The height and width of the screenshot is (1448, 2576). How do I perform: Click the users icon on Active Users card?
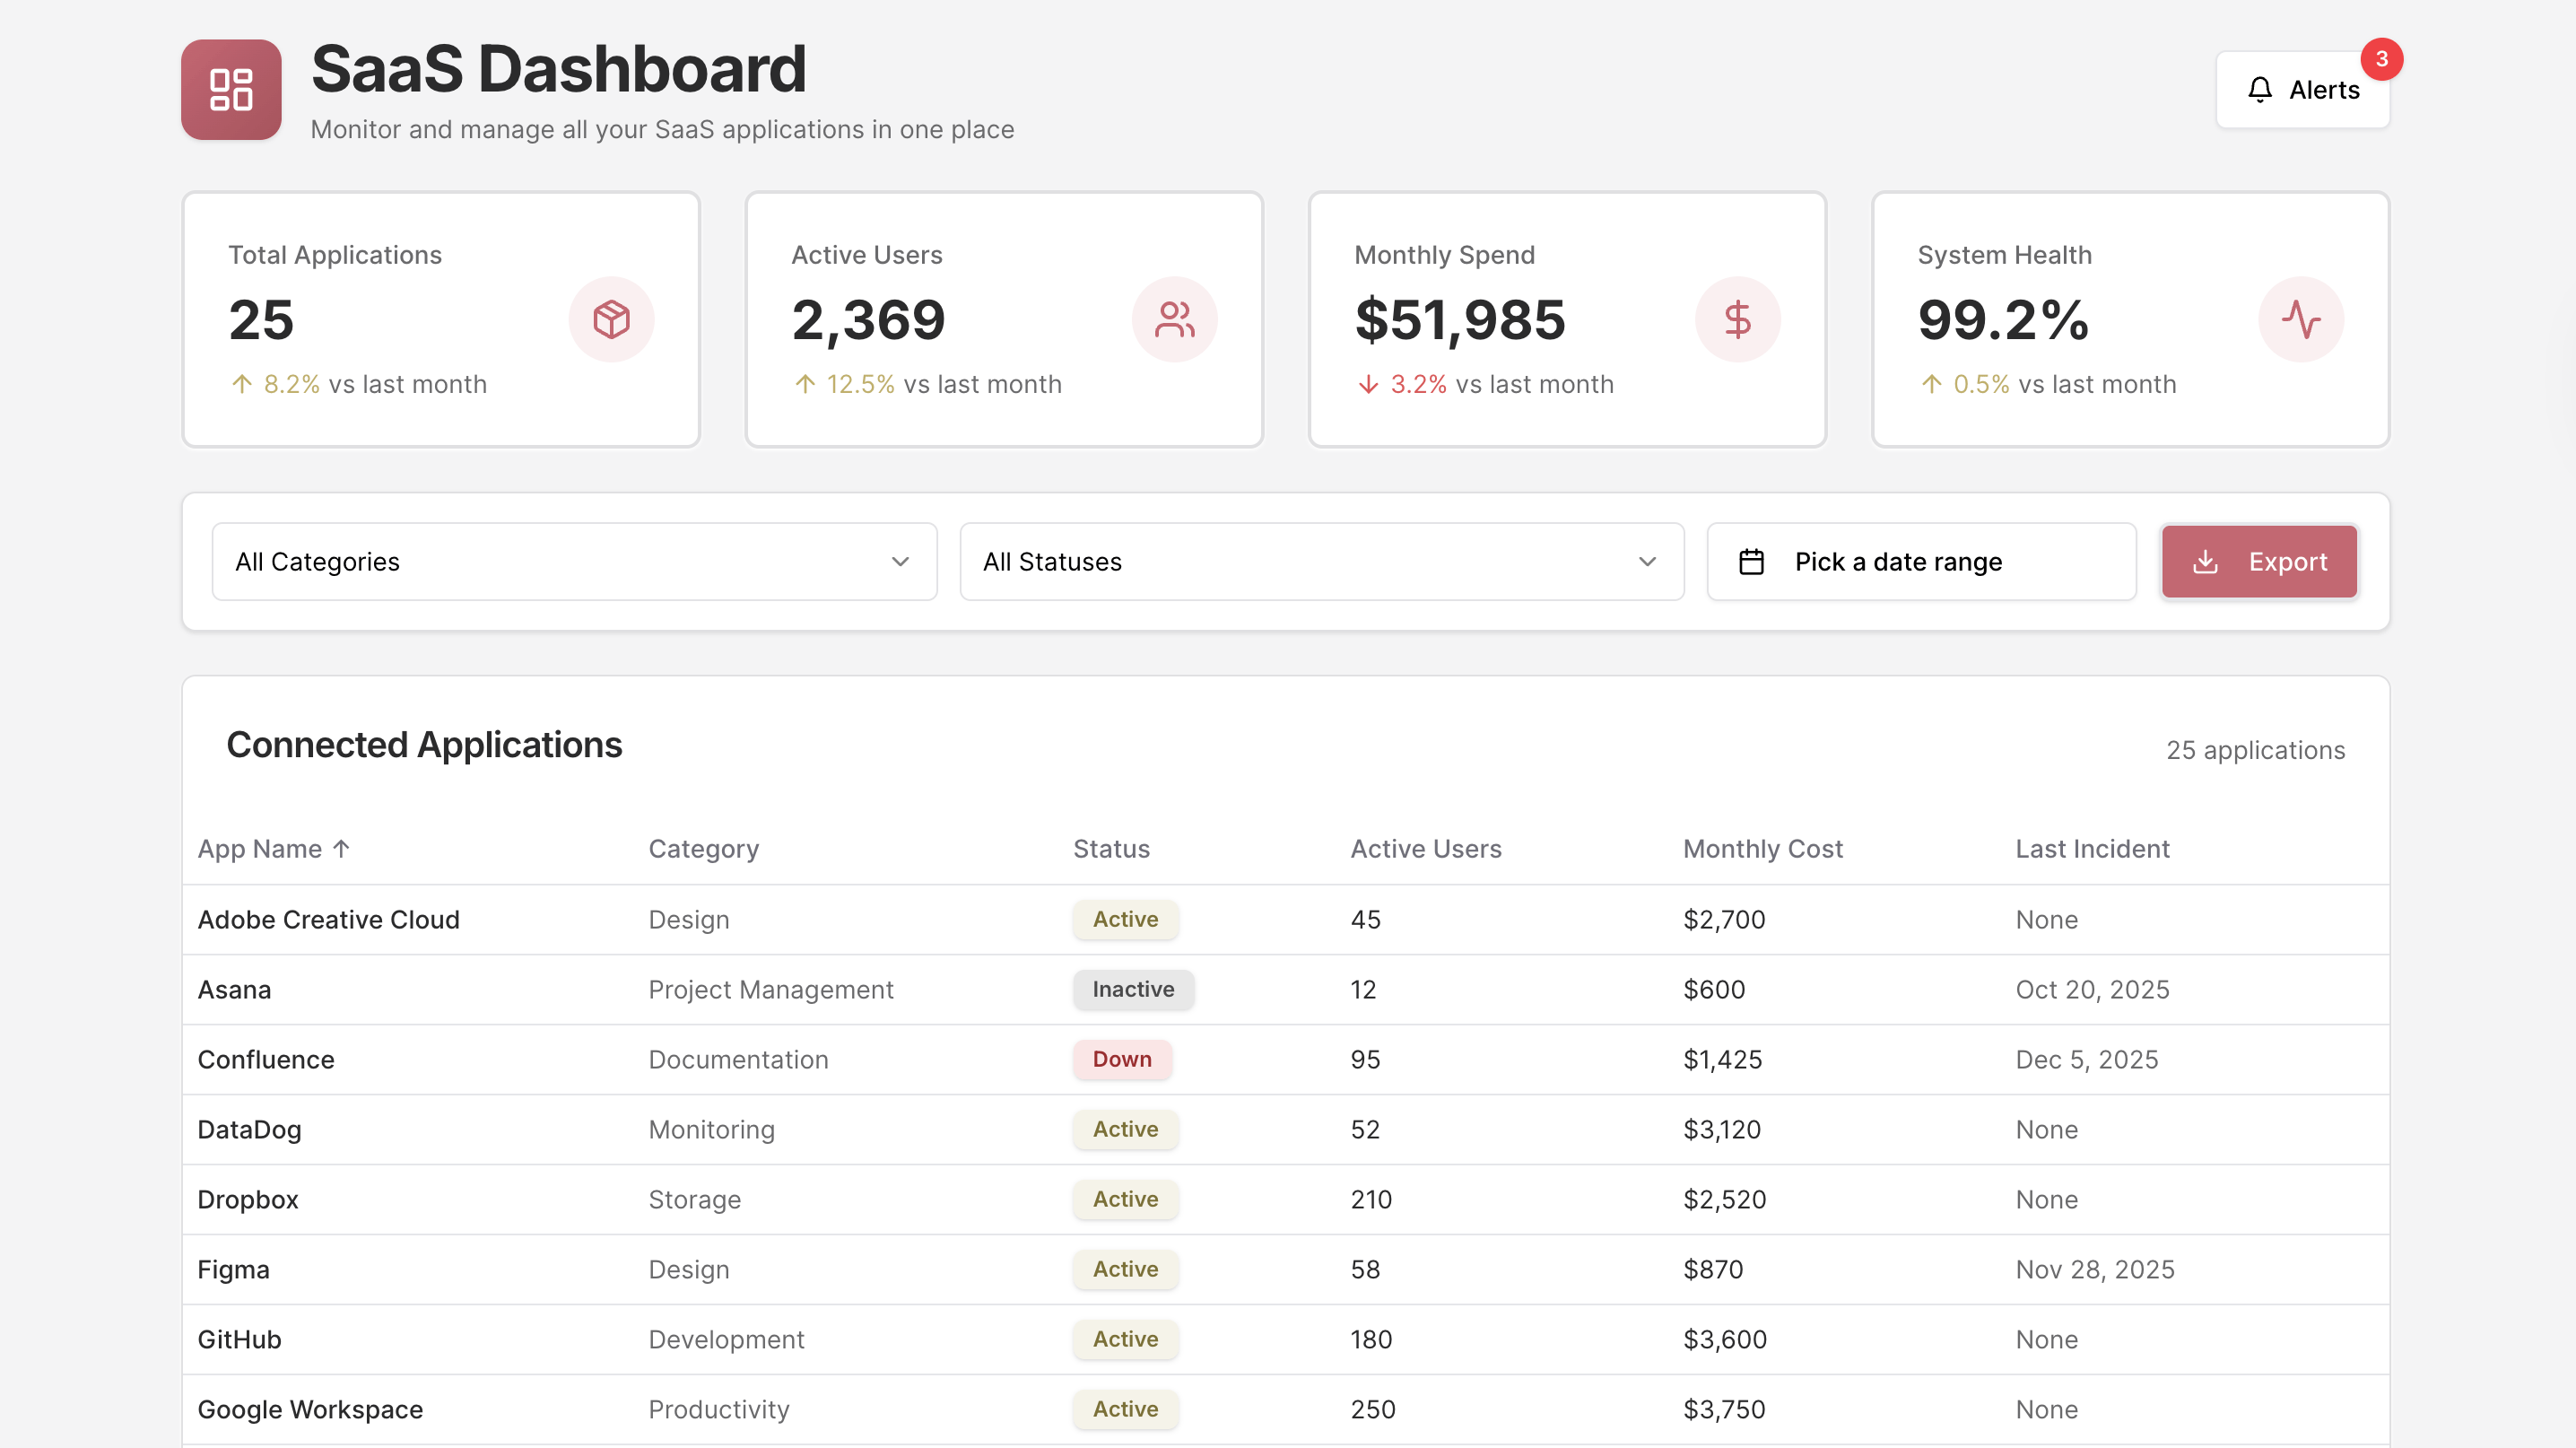tap(1175, 319)
